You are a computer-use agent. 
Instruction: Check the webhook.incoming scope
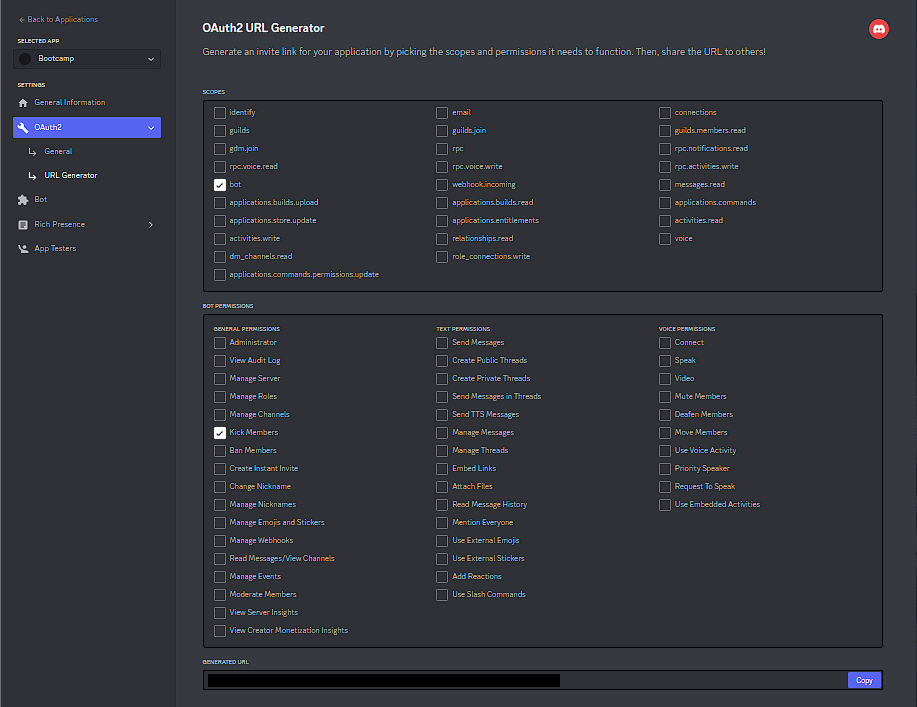(442, 185)
